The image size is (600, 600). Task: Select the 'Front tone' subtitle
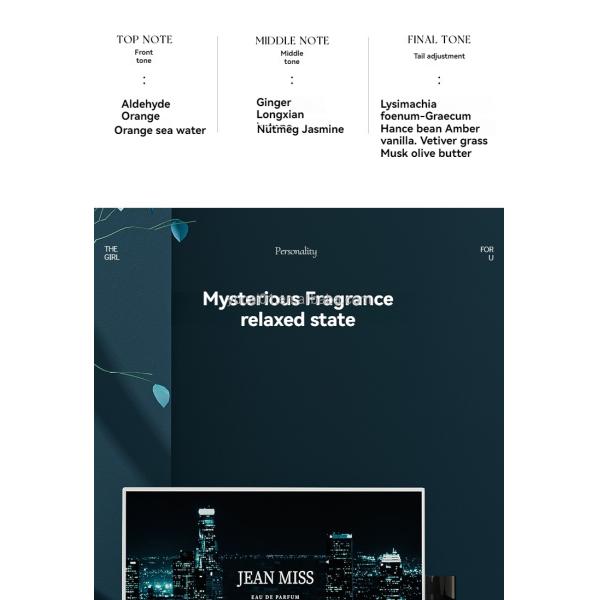[x=143, y=56]
